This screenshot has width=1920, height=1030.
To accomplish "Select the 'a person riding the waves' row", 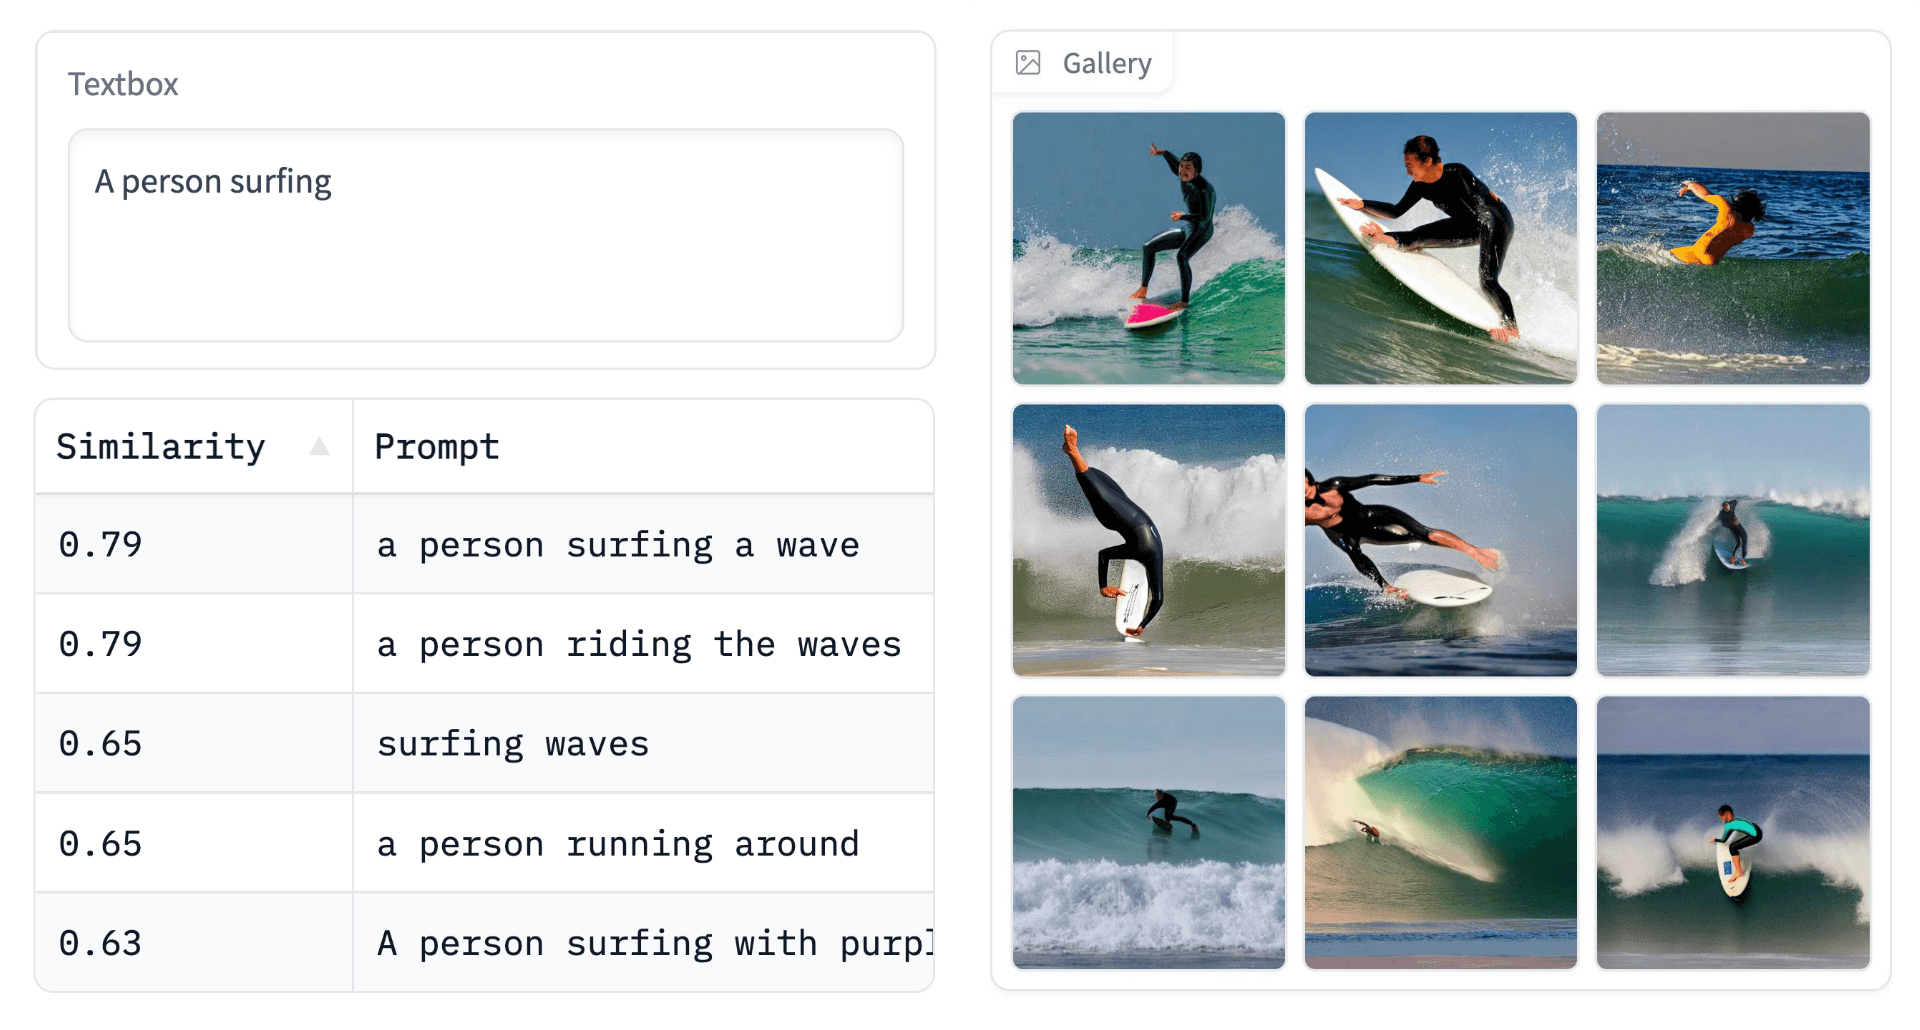I will [x=638, y=644].
